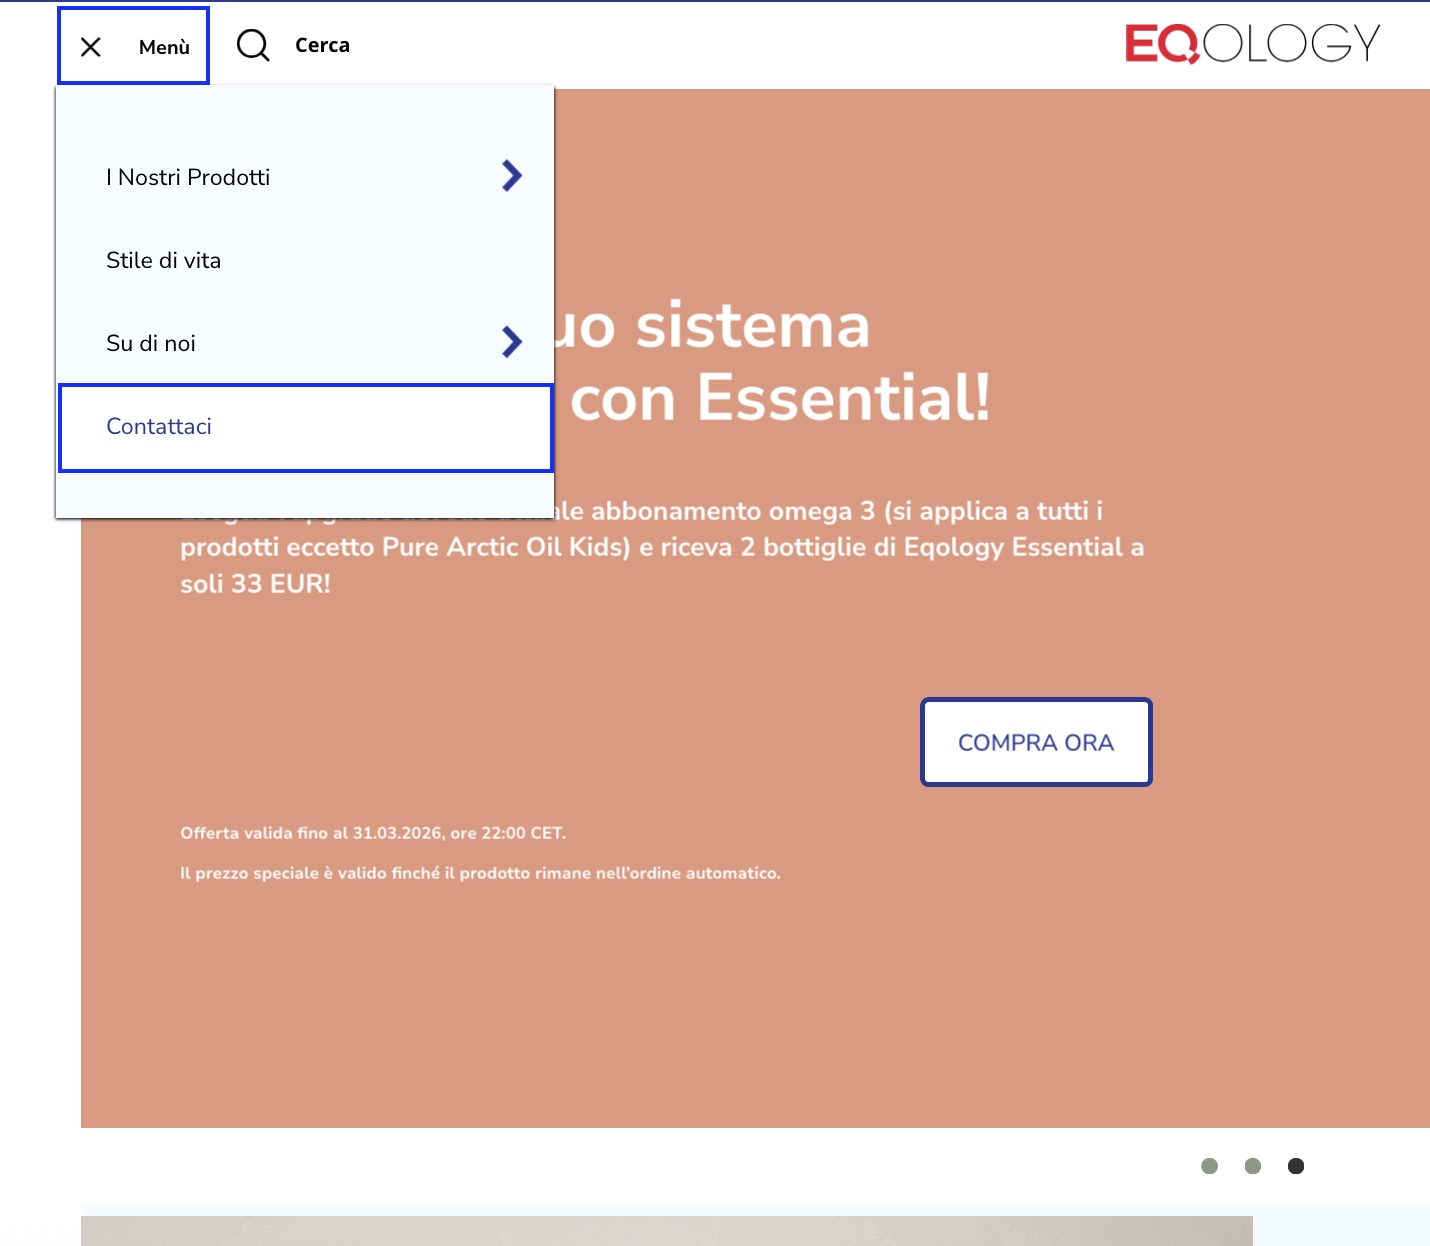Click the Menù label in header
This screenshot has width=1430, height=1246.
coord(164,47)
